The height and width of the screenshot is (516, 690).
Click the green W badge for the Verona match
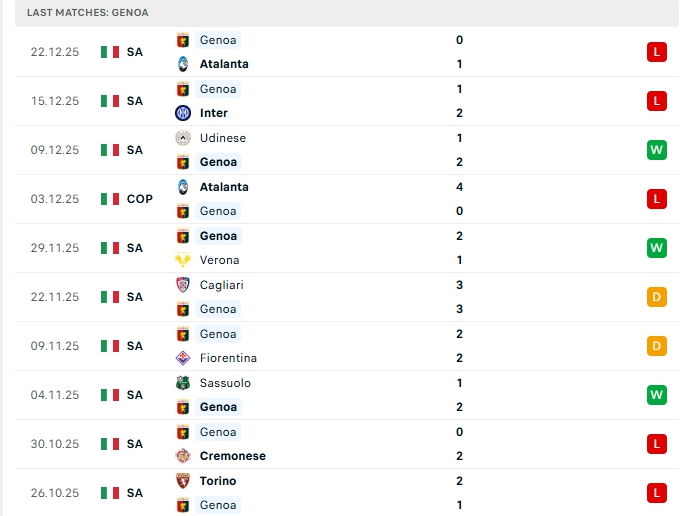pos(656,248)
